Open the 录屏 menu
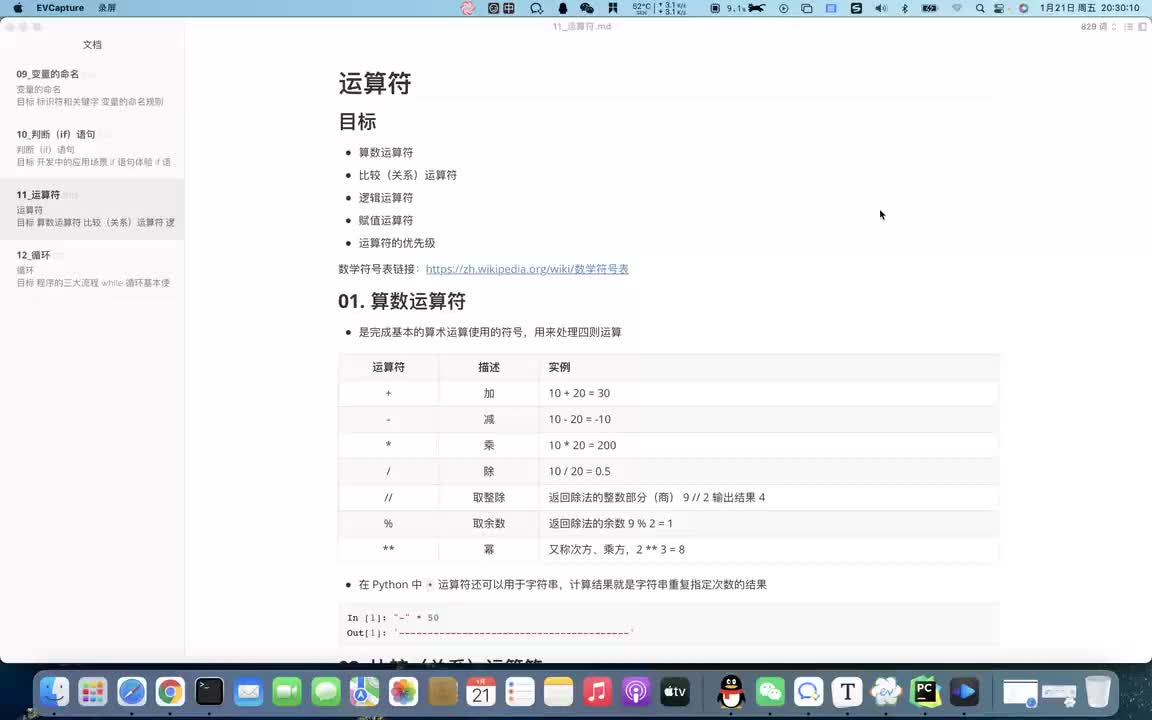The image size is (1152, 720). pos(107,8)
